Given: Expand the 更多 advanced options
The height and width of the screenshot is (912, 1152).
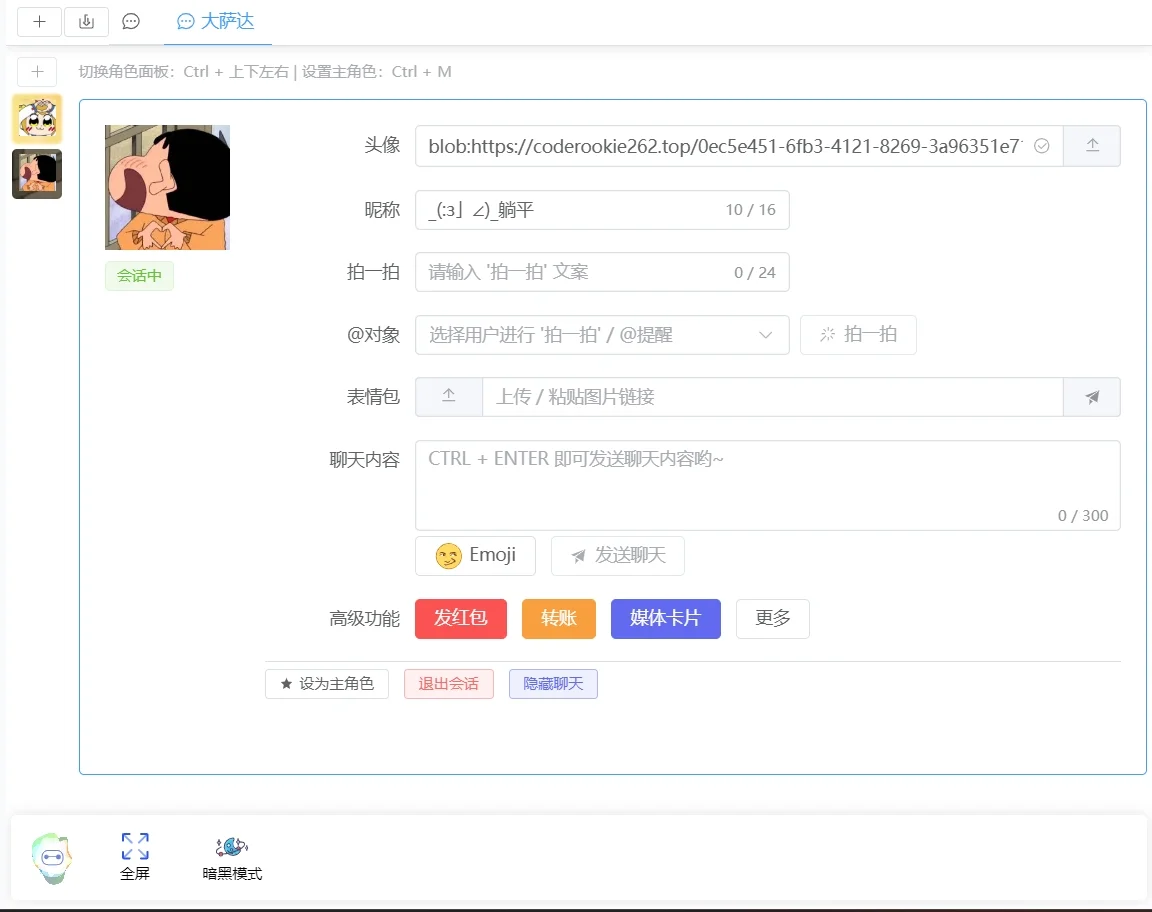Looking at the screenshot, I should tap(772, 618).
